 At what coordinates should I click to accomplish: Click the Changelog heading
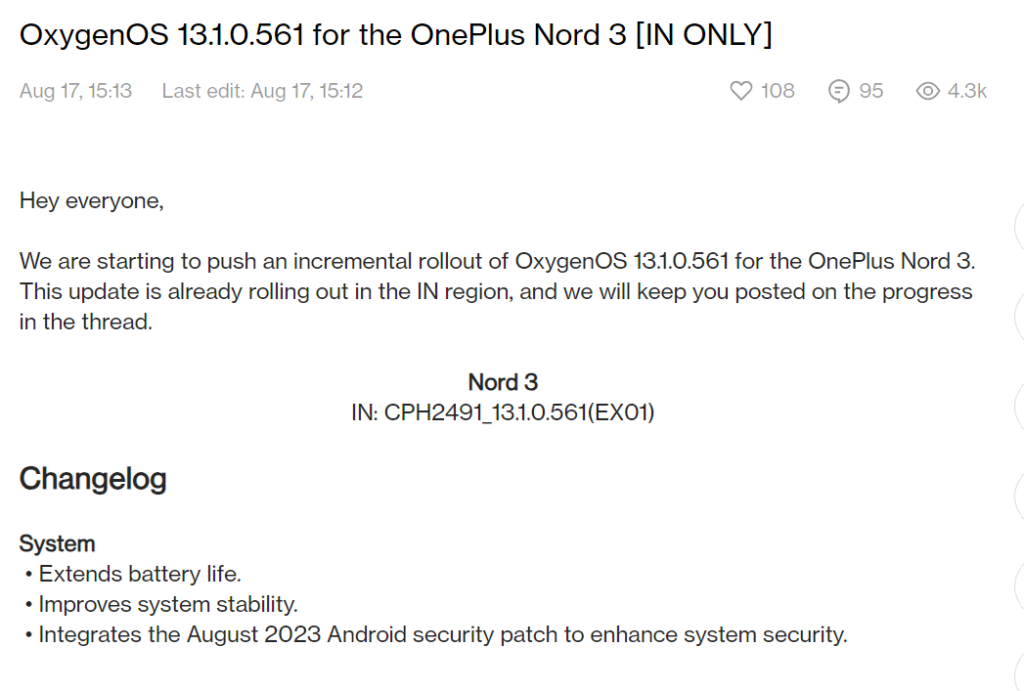93,479
